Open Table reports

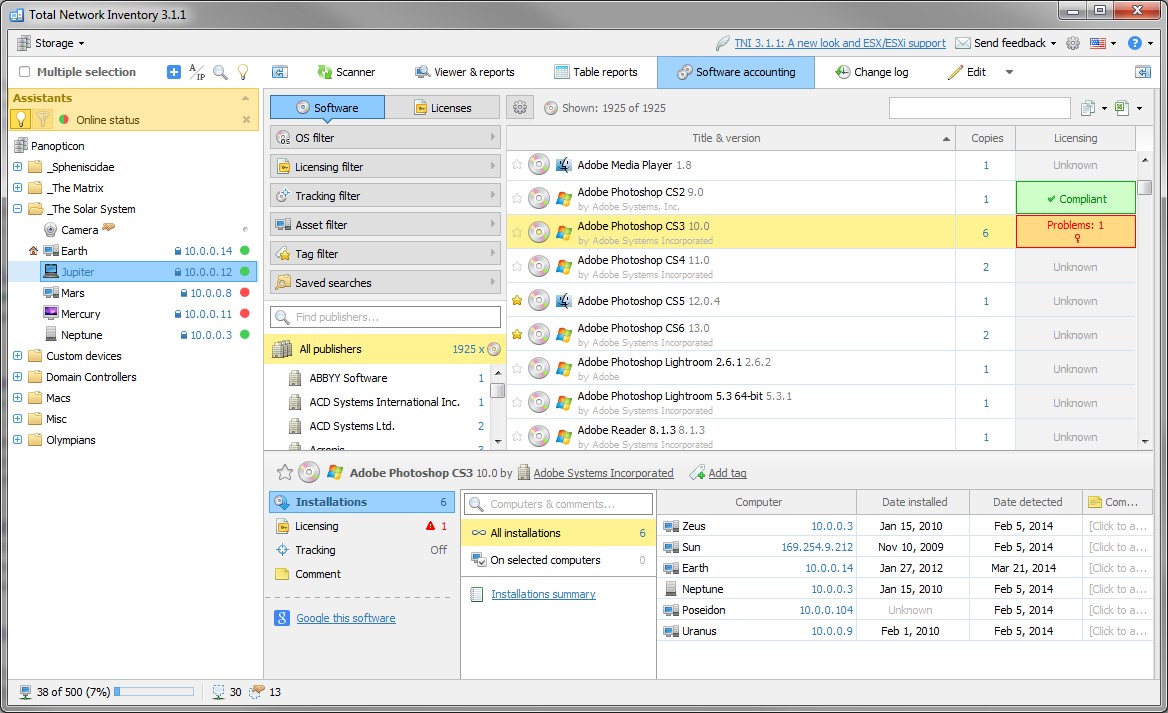pos(598,71)
